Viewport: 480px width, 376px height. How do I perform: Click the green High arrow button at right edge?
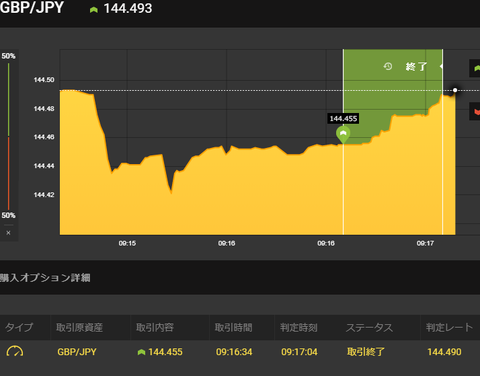[x=475, y=68]
